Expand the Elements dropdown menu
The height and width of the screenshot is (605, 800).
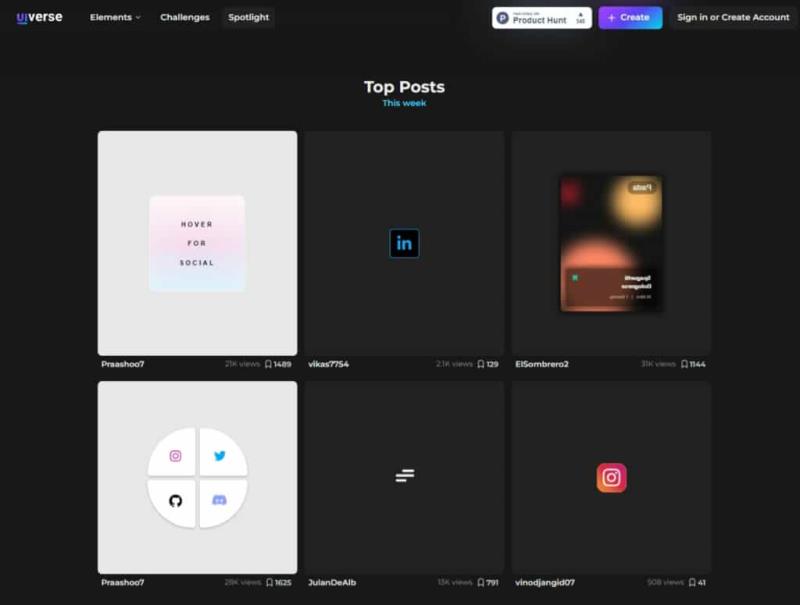point(115,17)
